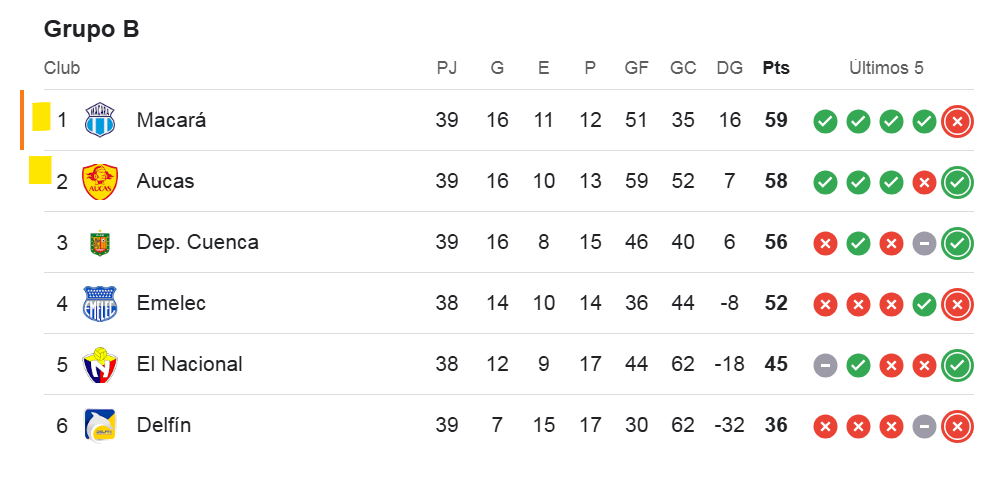Screen dimensions: 1007x493
Task: Open the El Nacional team link
Action: (x=189, y=365)
